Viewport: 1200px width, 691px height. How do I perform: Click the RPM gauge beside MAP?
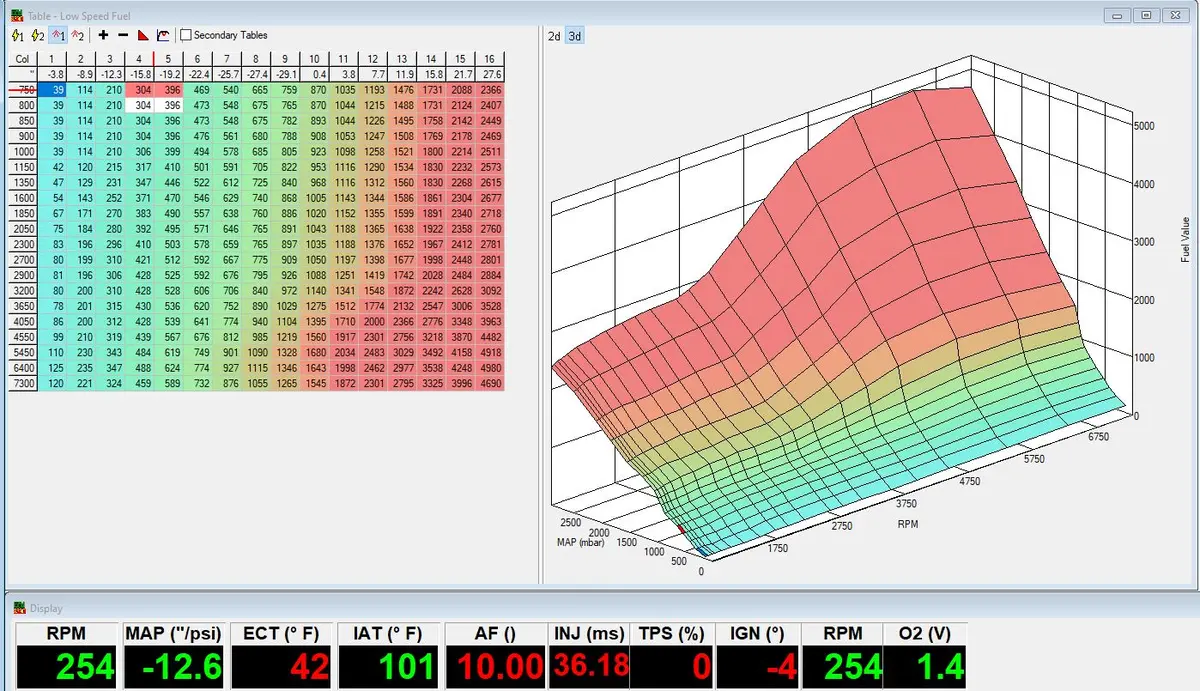(x=66, y=656)
